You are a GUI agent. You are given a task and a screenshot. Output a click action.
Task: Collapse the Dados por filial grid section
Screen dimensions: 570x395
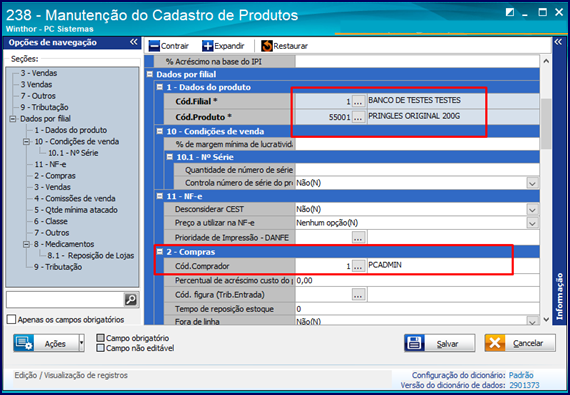tap(149, 74)
